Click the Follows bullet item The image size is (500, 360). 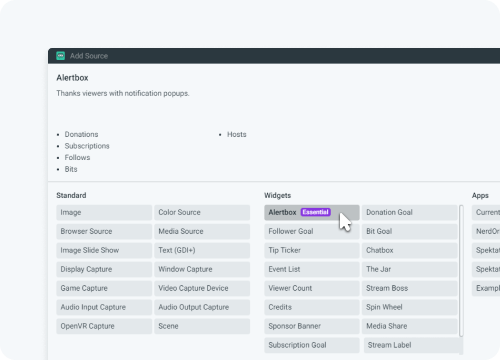click(77, 157)
